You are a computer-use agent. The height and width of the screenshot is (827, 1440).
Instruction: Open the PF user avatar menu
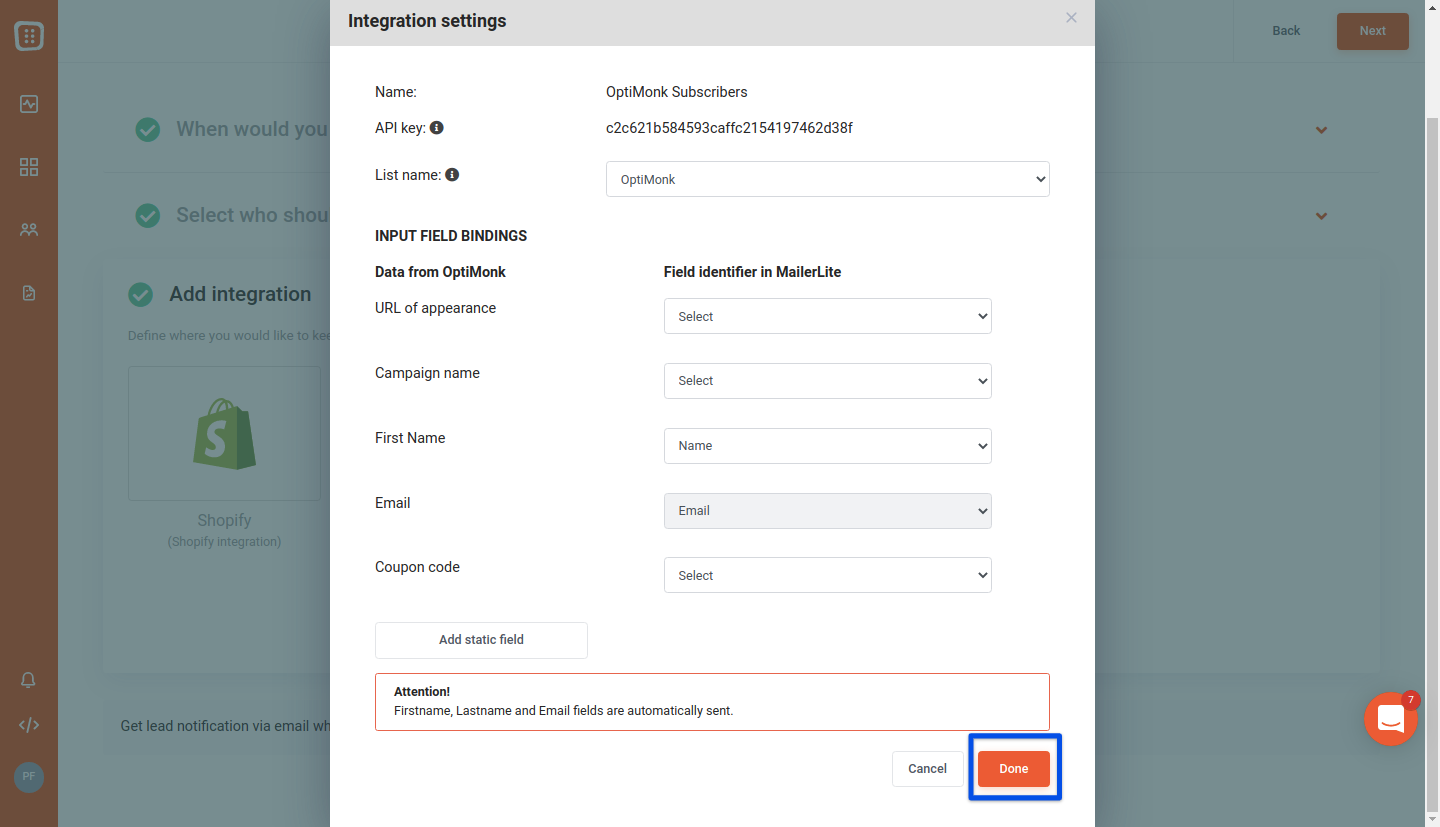click(x=29, y=776)
